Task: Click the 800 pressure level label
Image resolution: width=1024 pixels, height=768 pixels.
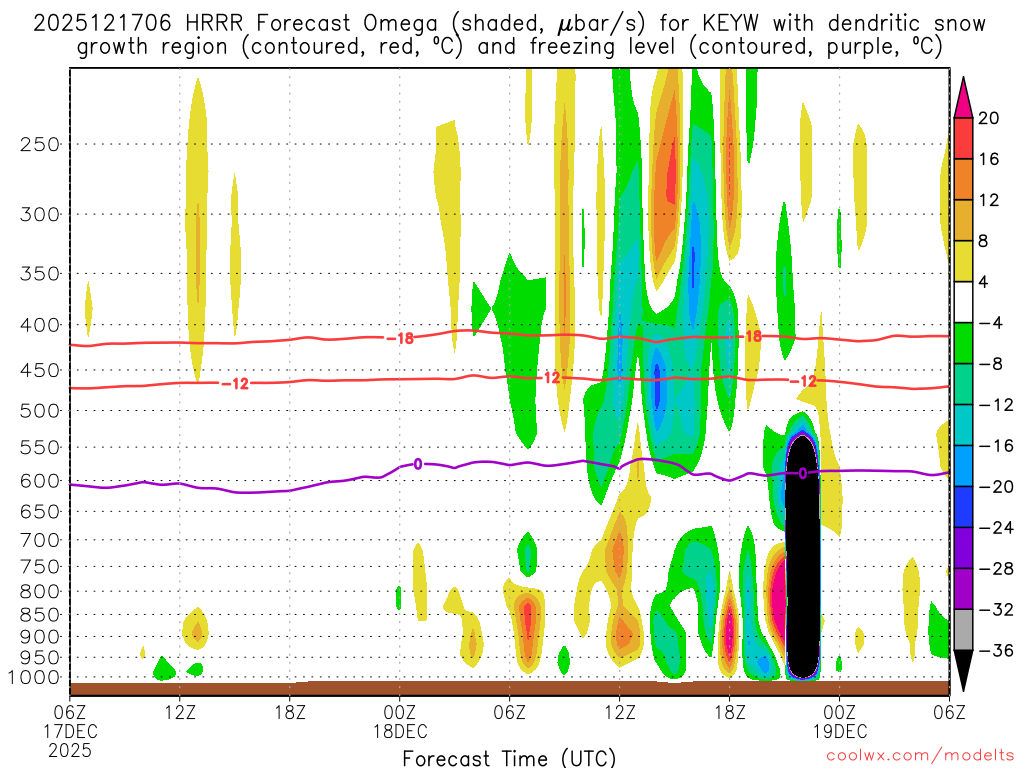Action: 39,591
